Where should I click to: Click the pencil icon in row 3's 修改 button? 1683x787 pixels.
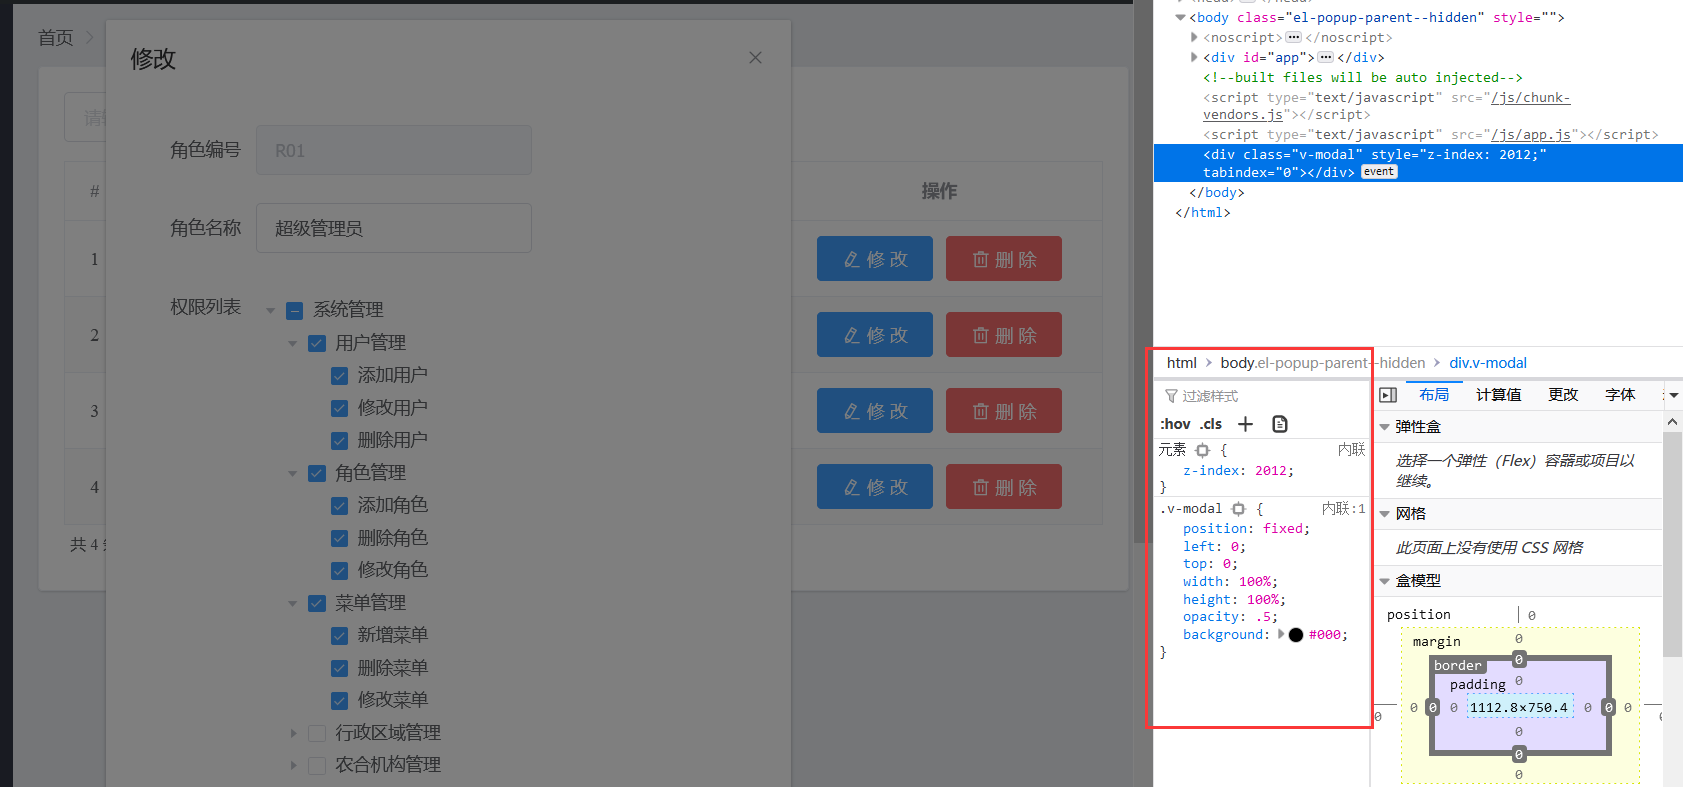[x=852, y=411]
